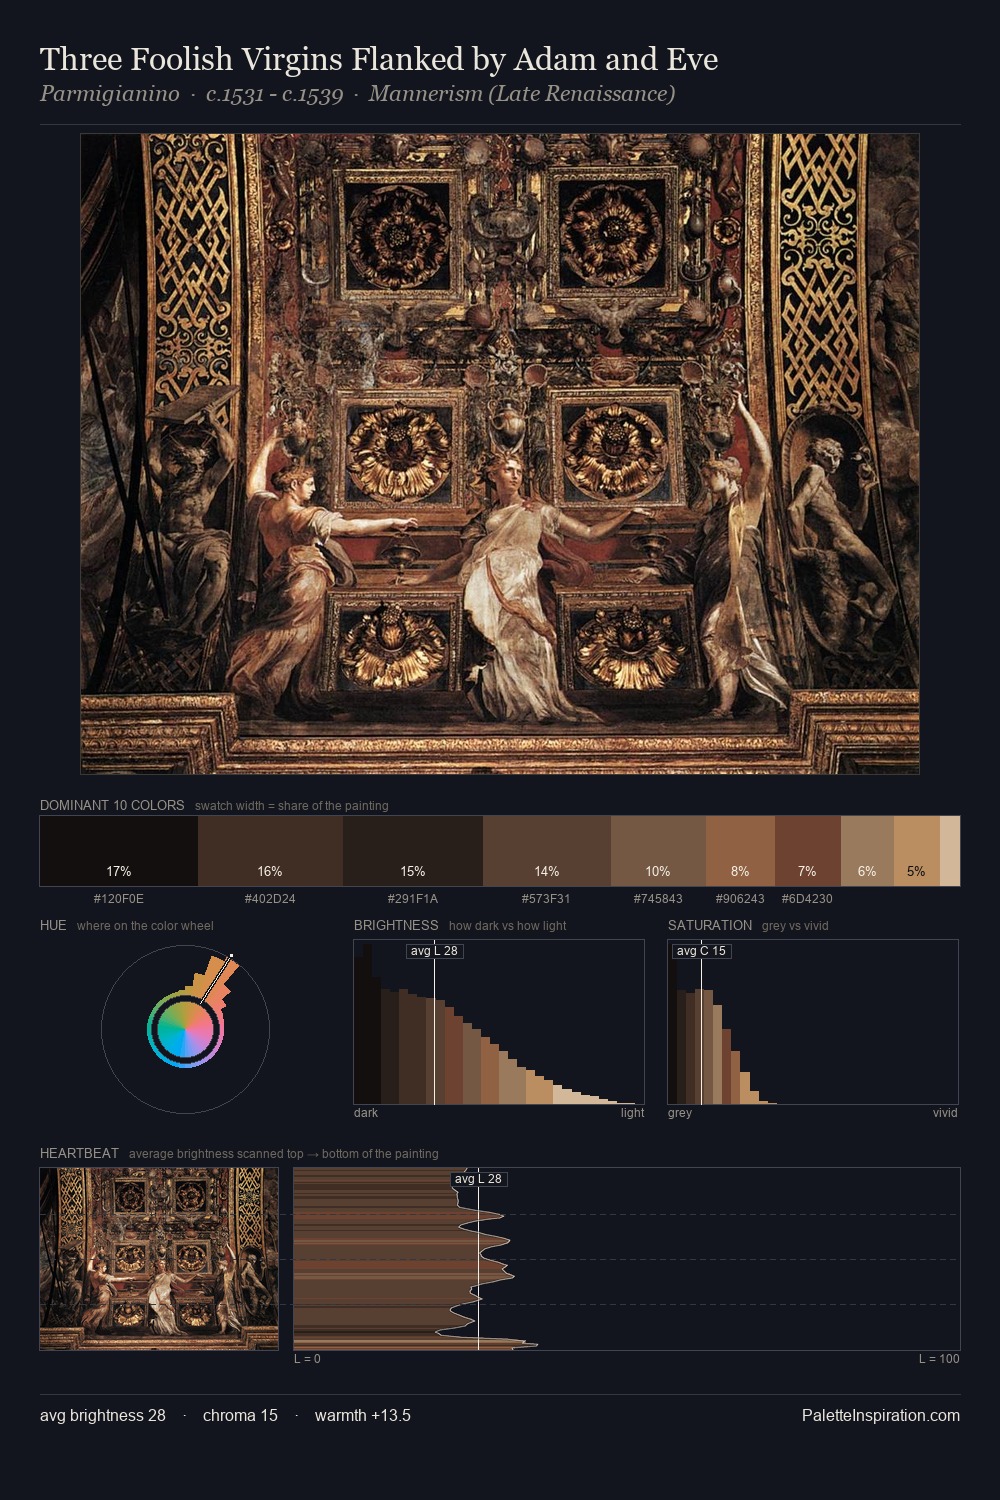This screenshot has width=1000, height=1500.
Task: Open PaletteInspiration.com link
Action: click(x=881, y=1415)
